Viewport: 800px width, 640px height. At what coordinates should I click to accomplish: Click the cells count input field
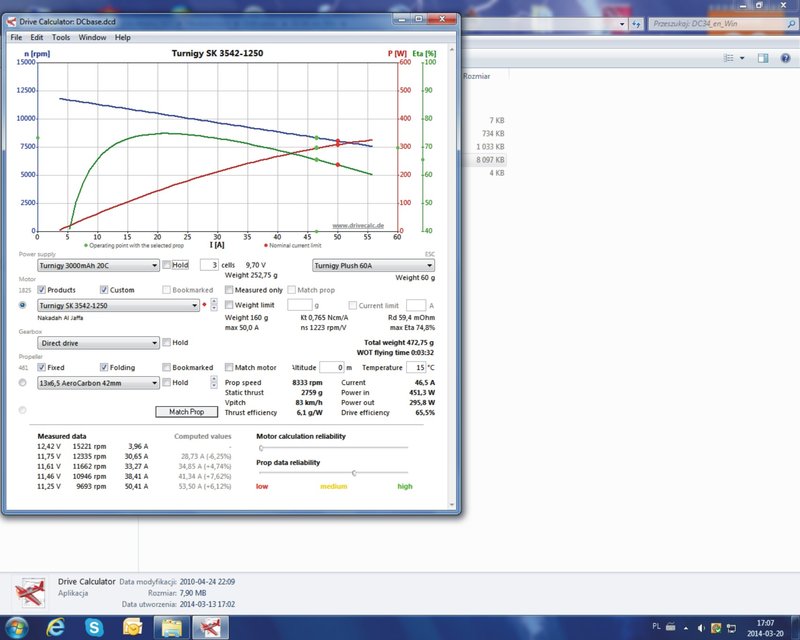[x=209, y=265]
